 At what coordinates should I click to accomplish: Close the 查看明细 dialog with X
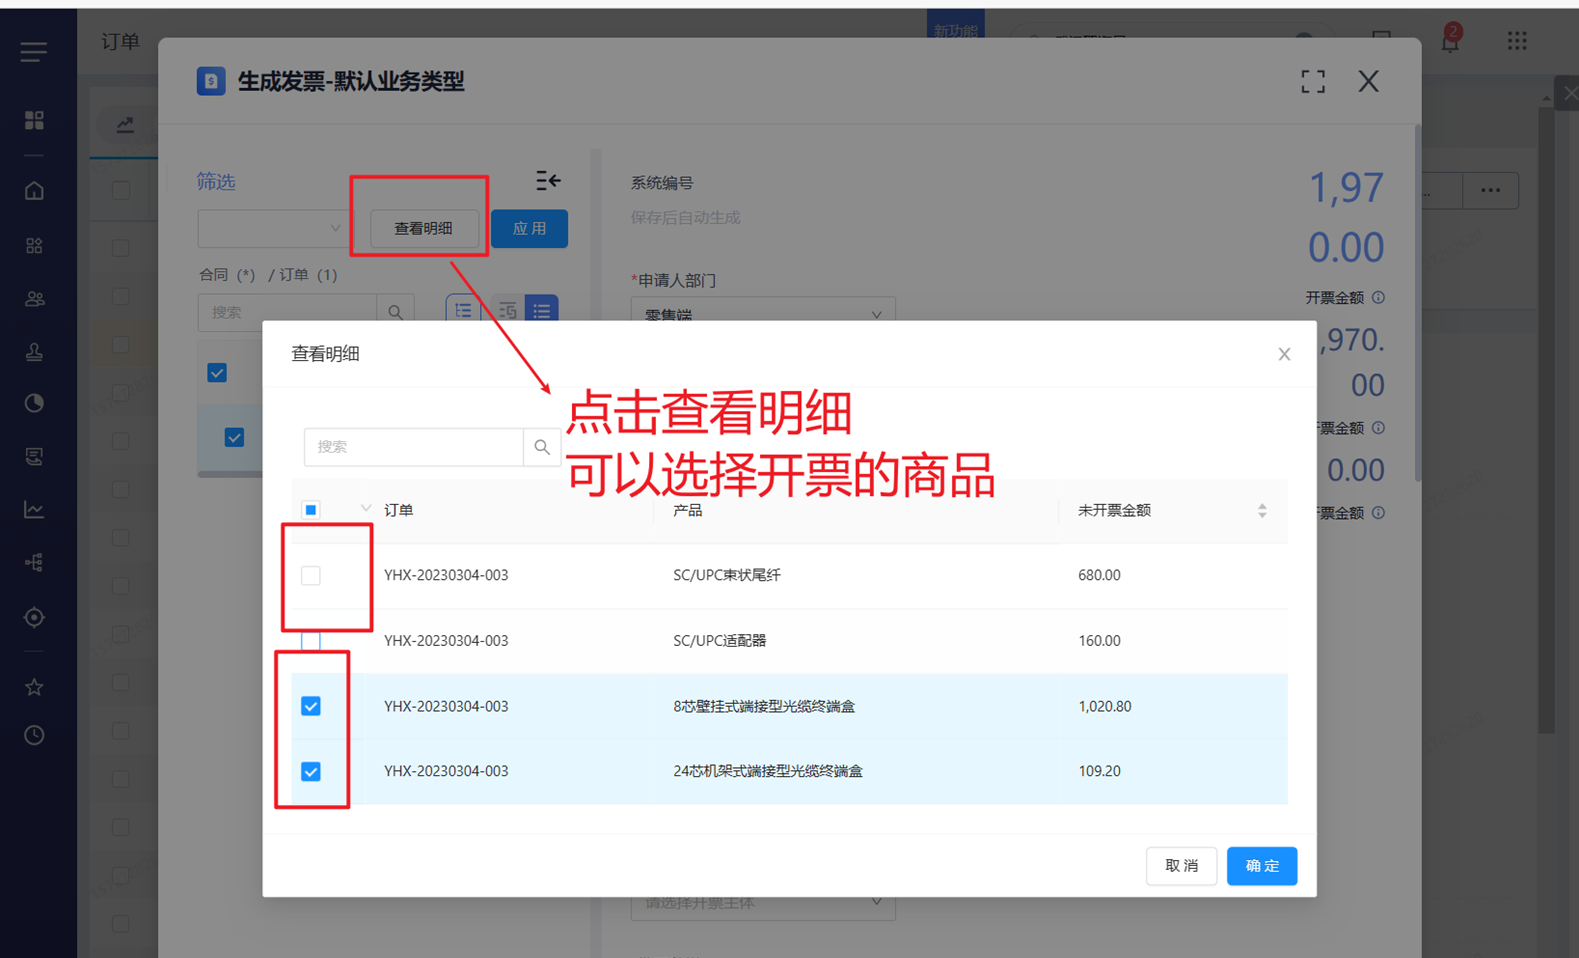coord(1284,354)
